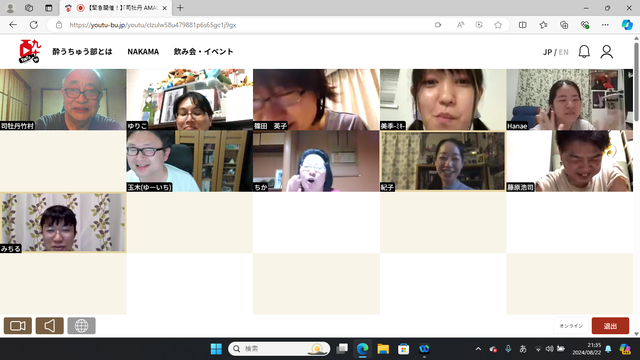The height and width of the screenshot is (360, 640).
Task: Reload the page with refresh icon
Action: pos(33,25)
